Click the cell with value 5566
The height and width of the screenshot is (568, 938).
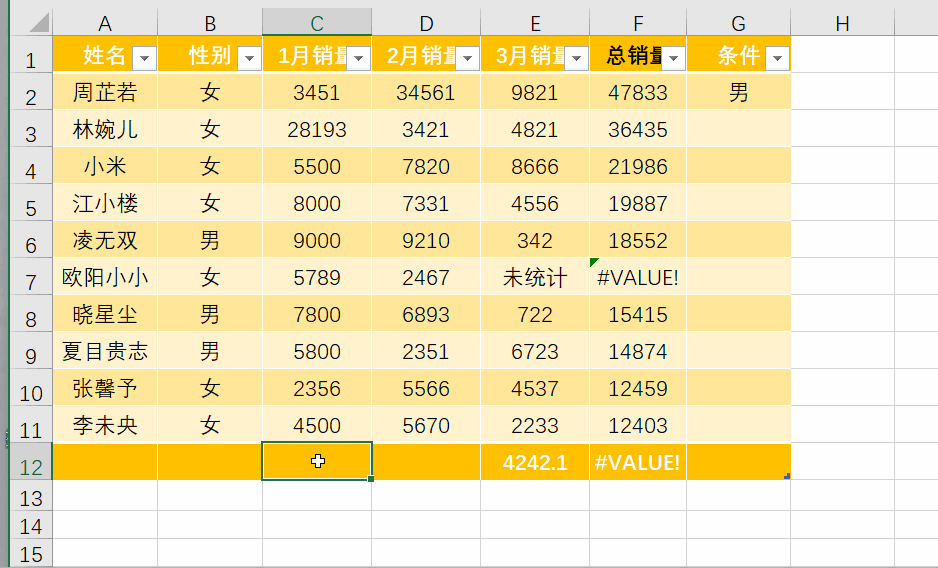426,388
